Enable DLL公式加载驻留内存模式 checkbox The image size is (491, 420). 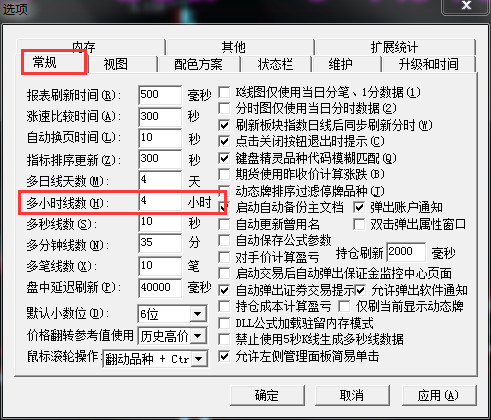pyautogui.click(x=224, y=323)
